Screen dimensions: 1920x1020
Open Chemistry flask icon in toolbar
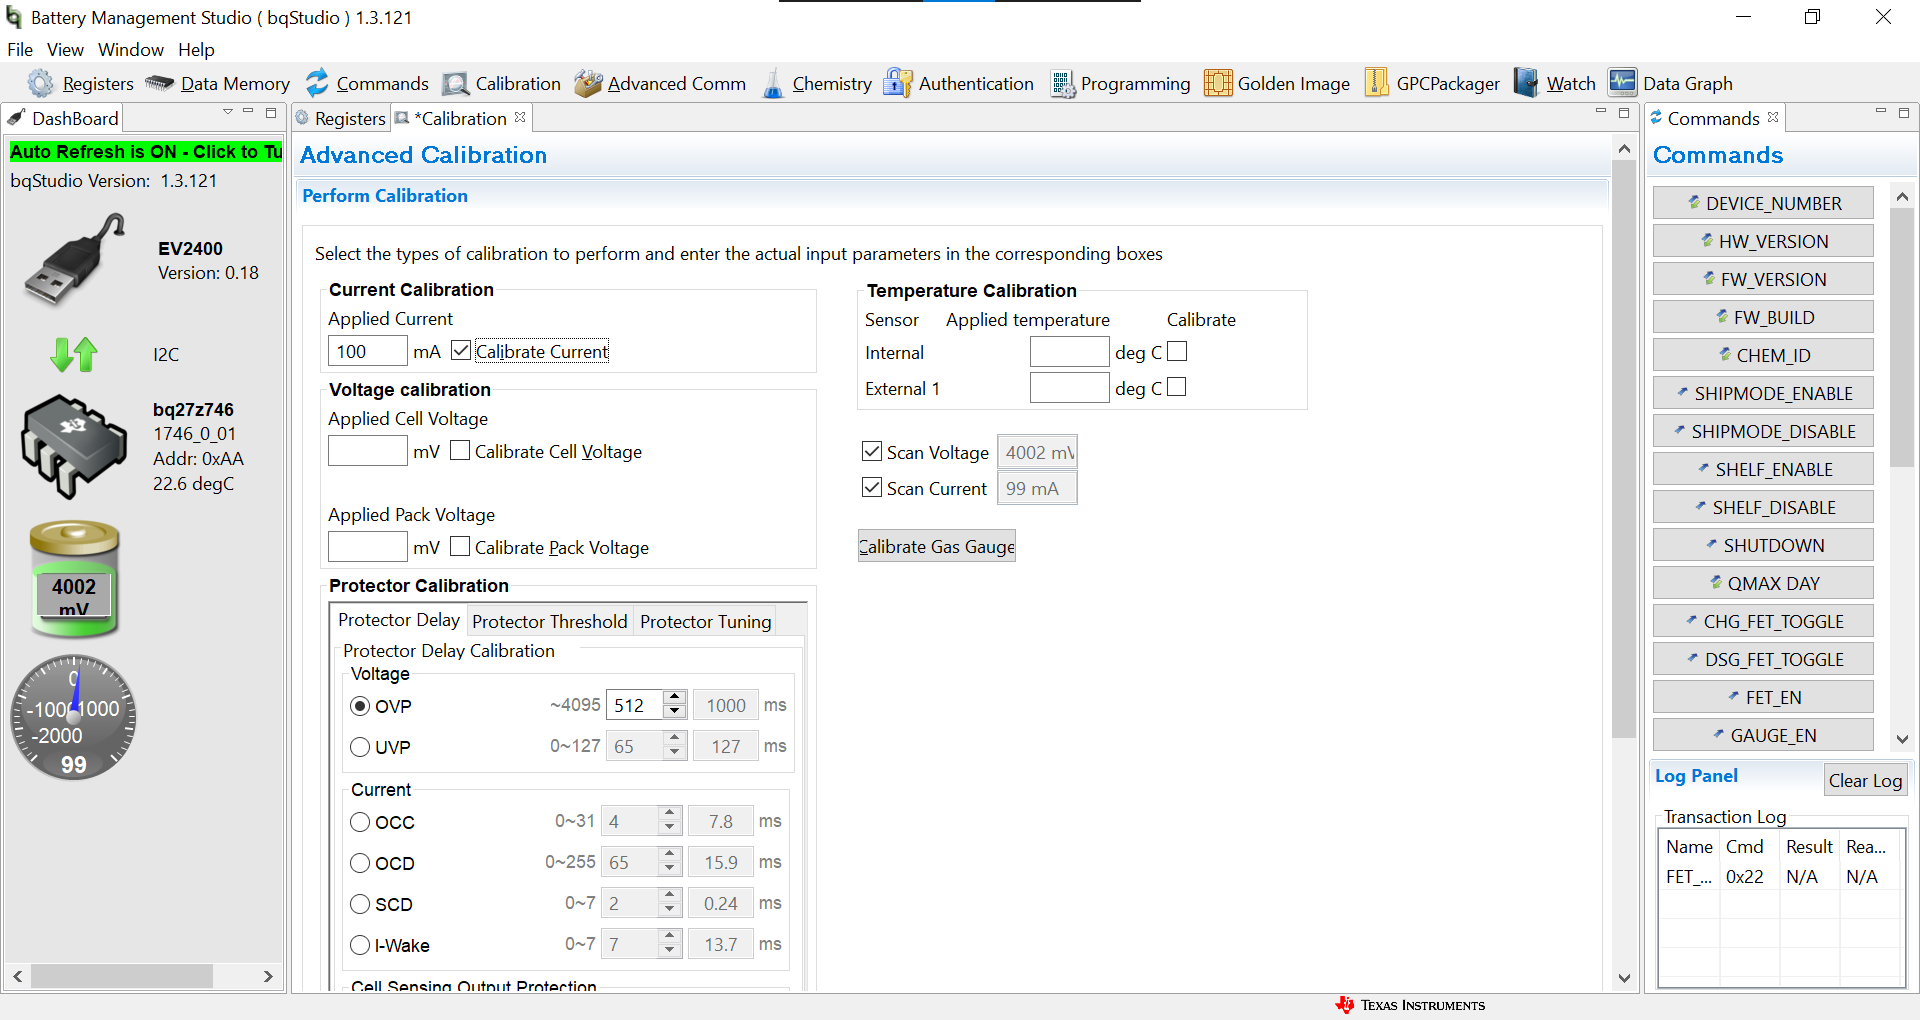(773, 84)
